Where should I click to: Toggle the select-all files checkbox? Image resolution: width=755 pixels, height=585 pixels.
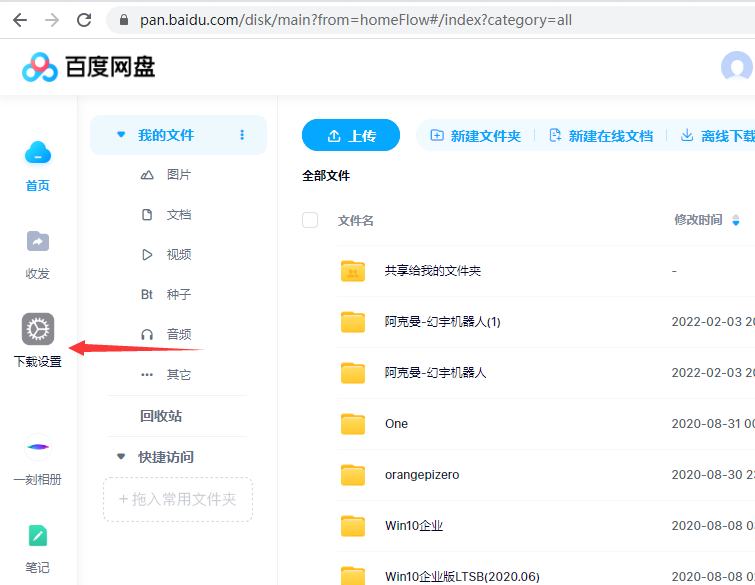(310, 220)
